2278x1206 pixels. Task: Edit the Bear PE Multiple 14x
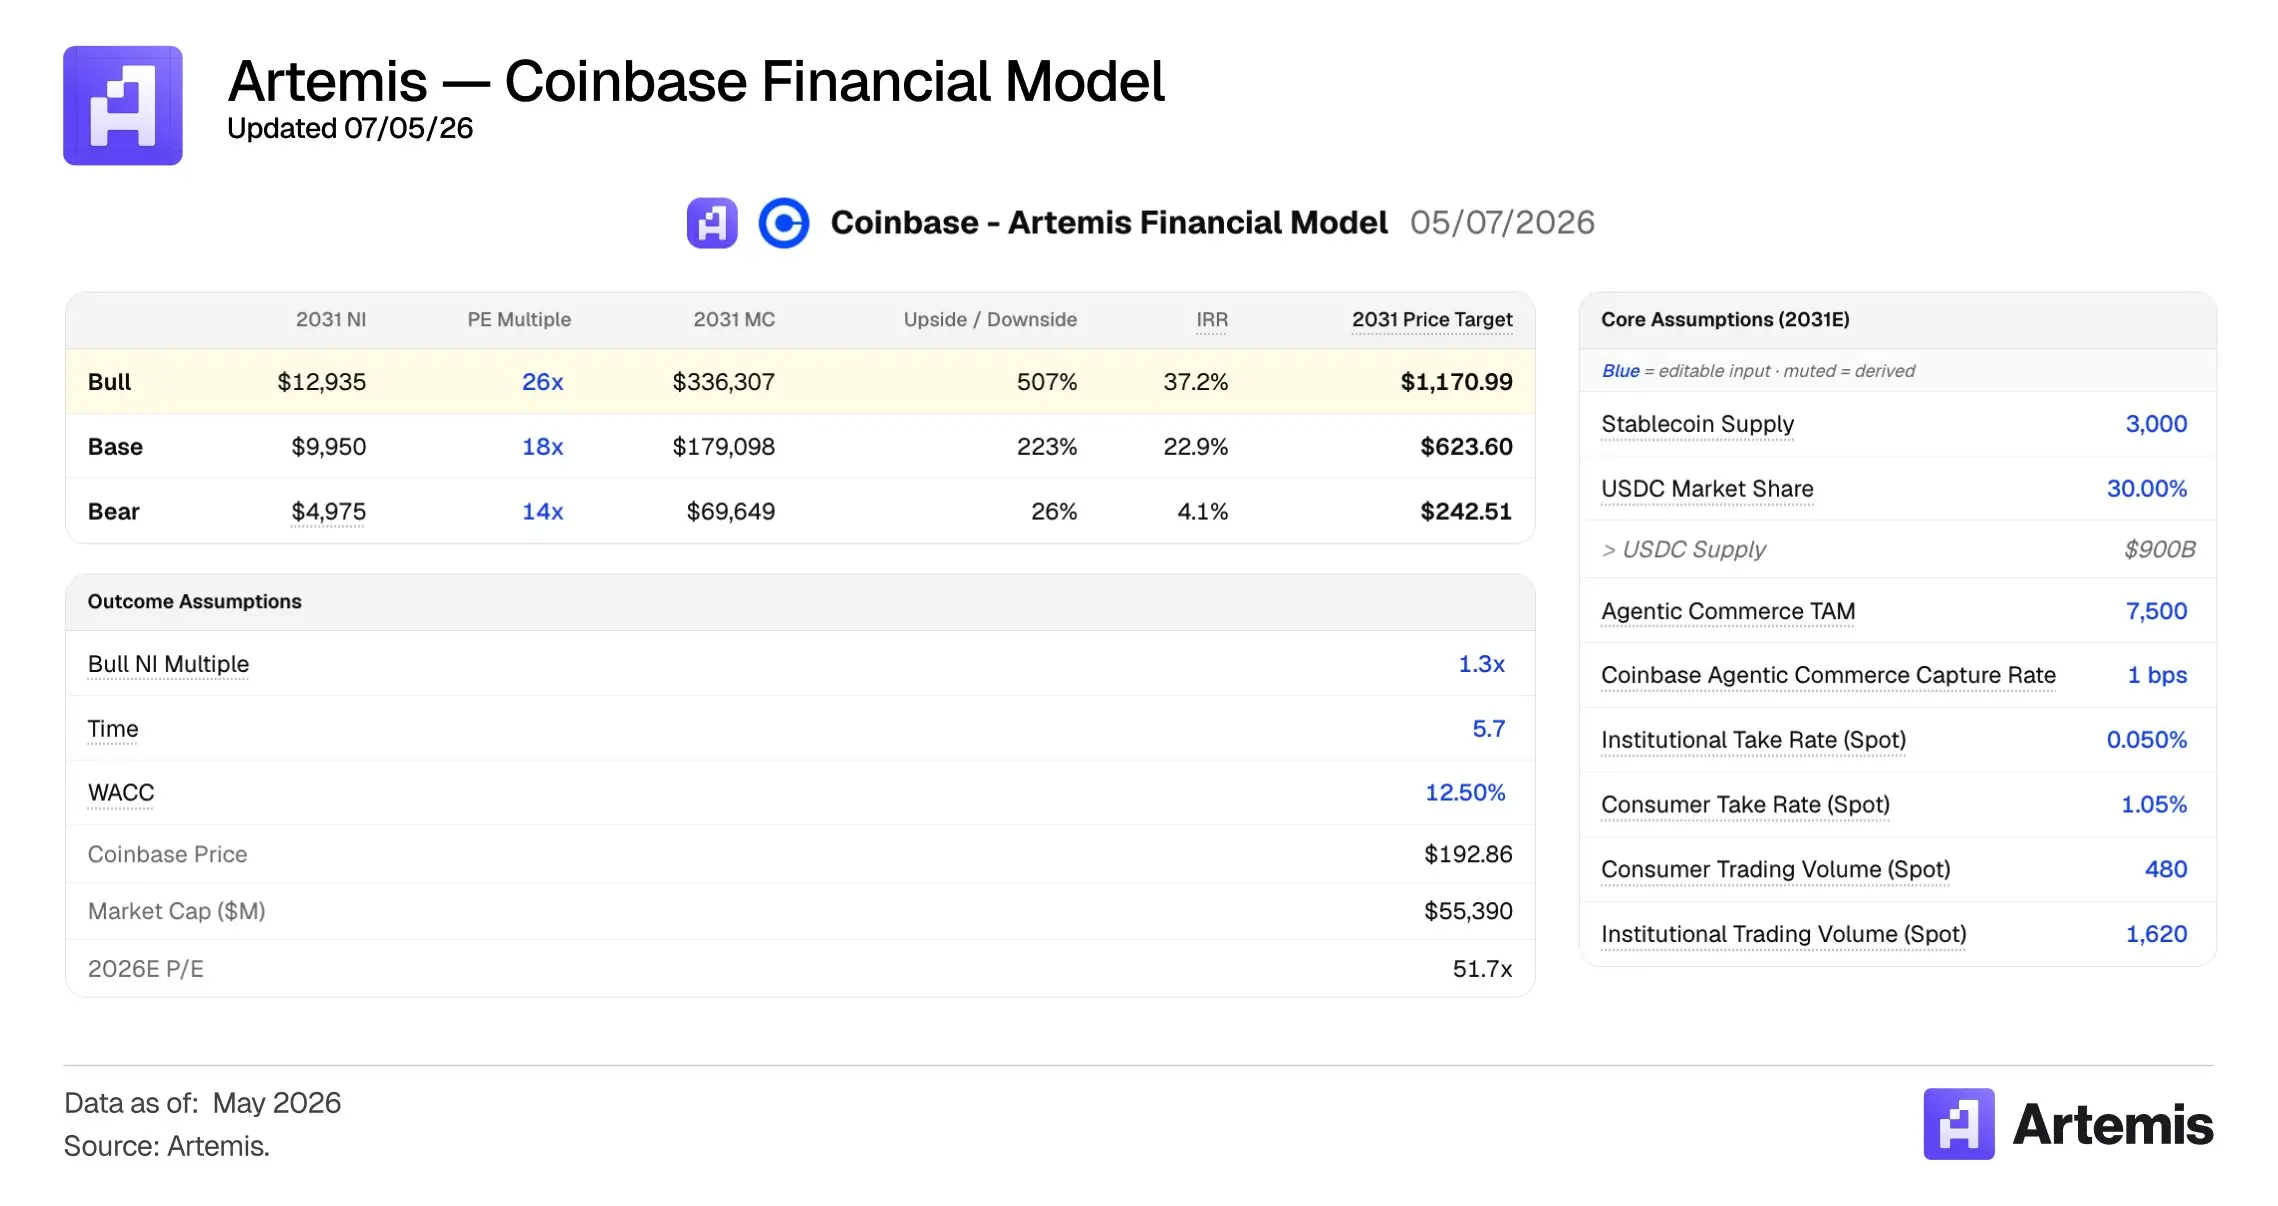543,512
